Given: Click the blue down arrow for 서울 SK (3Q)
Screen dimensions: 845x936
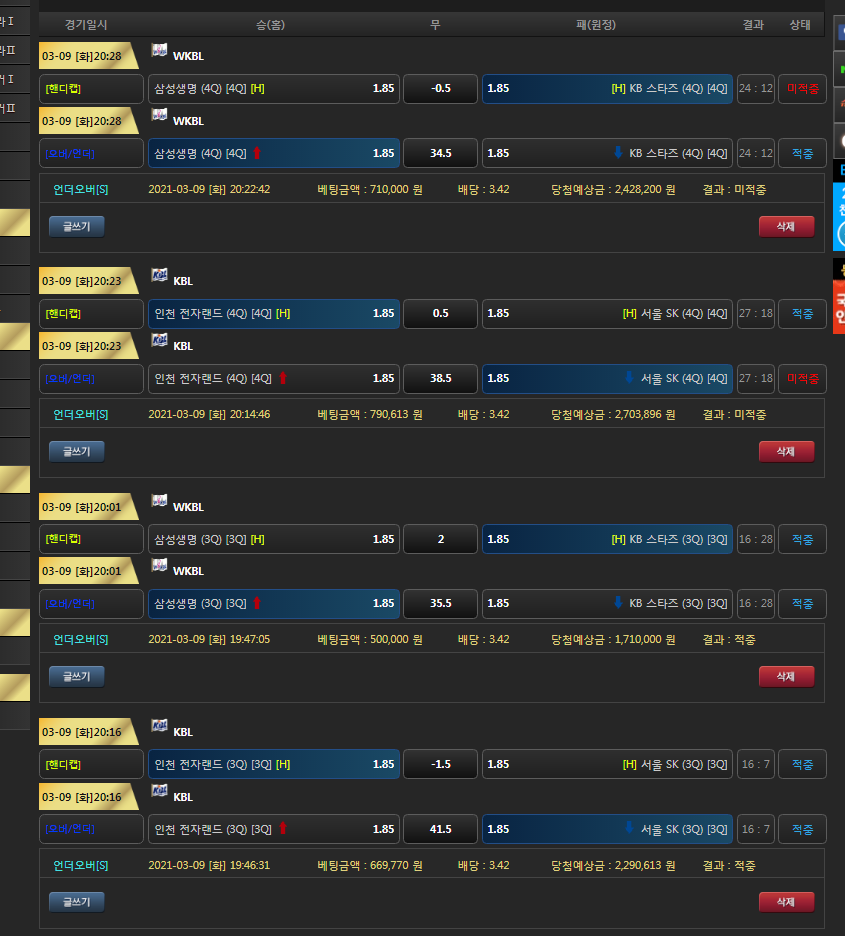Looking at the screenshot, I should [629, 828].
